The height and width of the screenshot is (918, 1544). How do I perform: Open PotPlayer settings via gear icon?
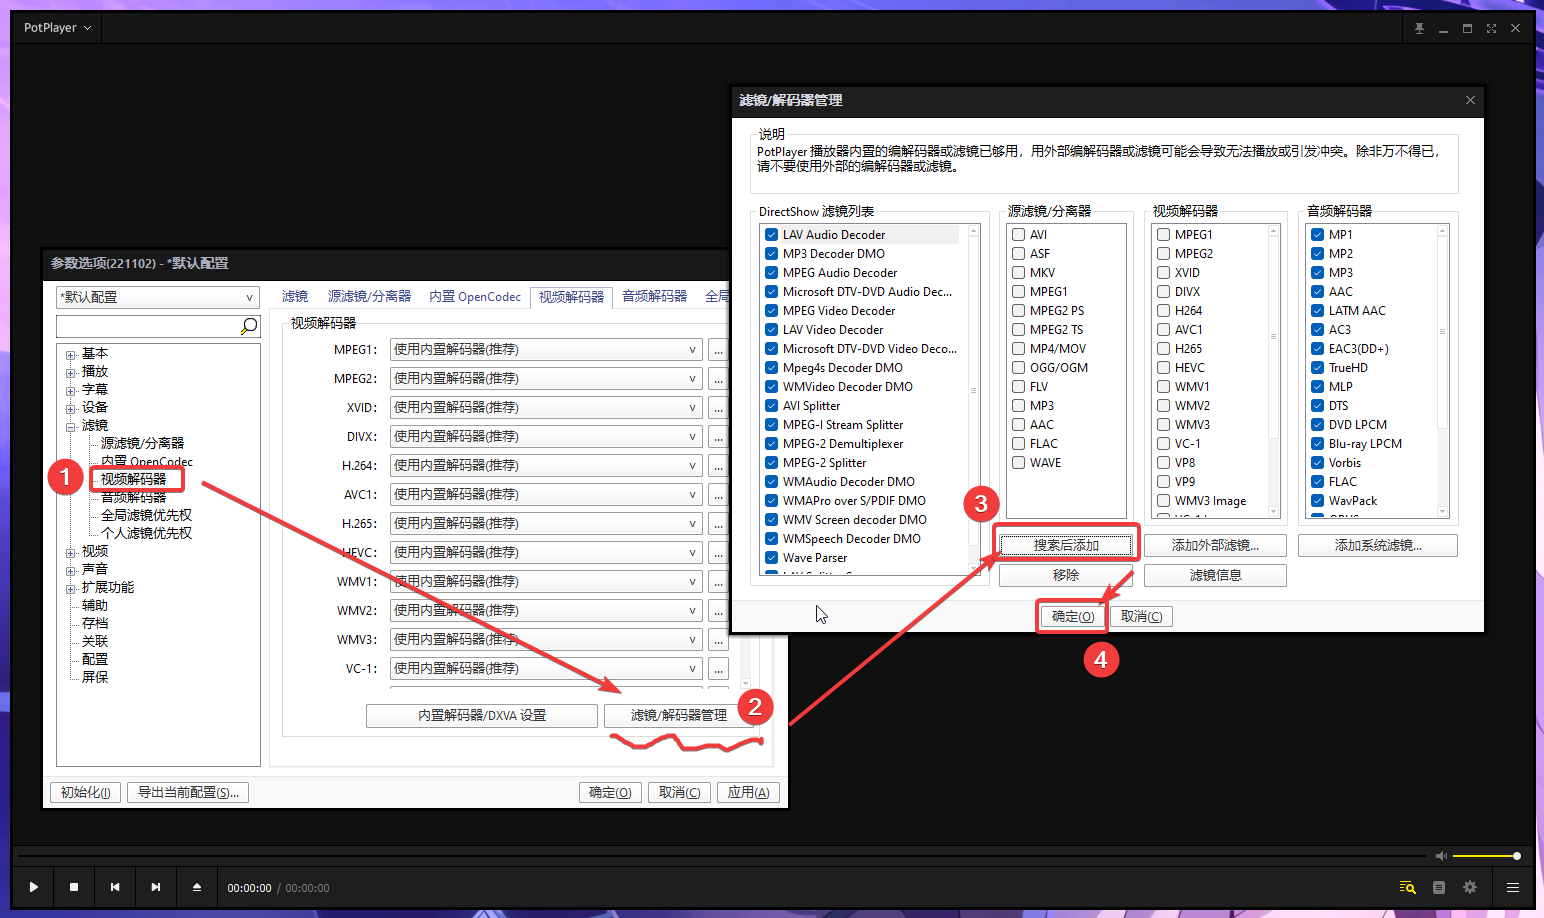(1470, 887)
